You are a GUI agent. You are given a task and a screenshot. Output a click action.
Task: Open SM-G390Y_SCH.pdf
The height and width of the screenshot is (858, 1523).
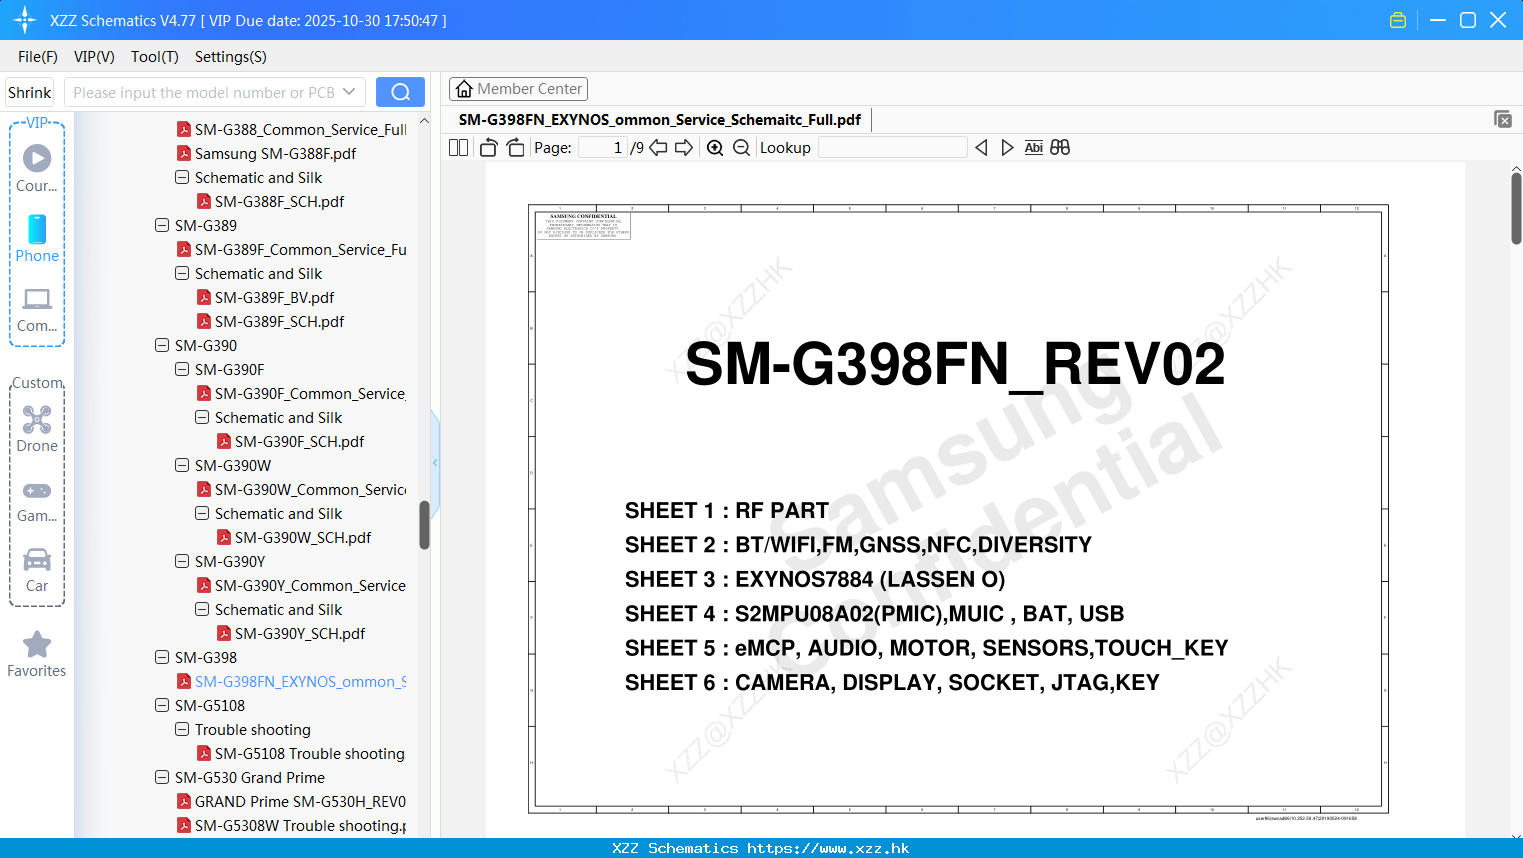[x=290, y=633]
